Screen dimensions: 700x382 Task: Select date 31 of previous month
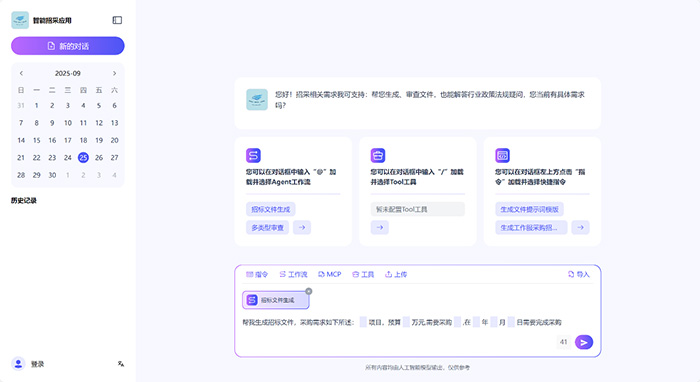(21, 105)
